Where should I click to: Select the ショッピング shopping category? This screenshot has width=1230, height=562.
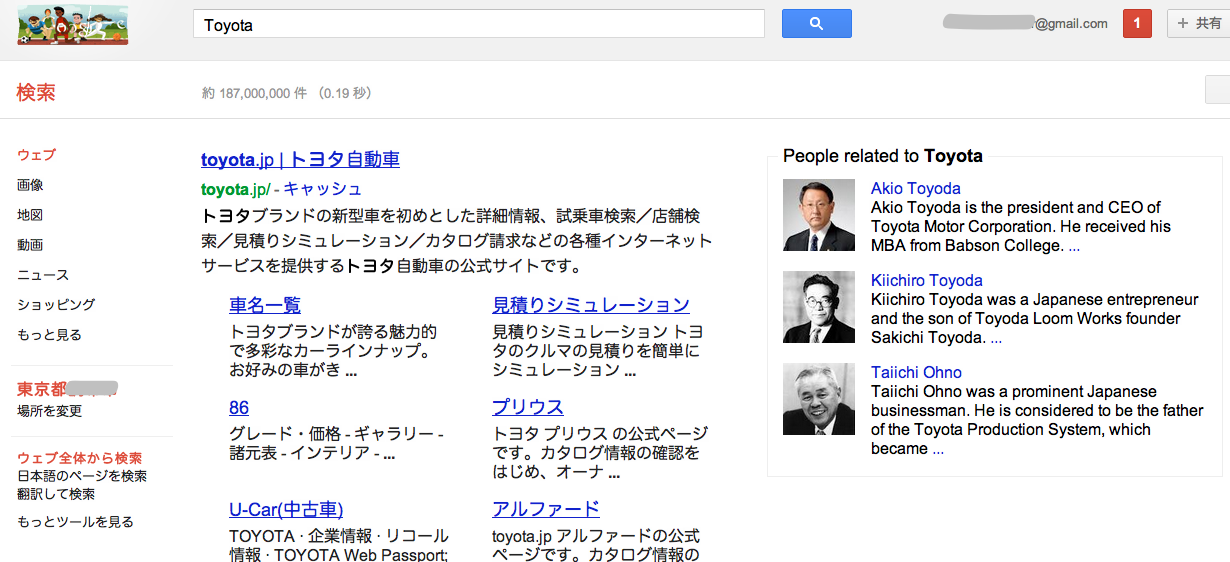56,305
